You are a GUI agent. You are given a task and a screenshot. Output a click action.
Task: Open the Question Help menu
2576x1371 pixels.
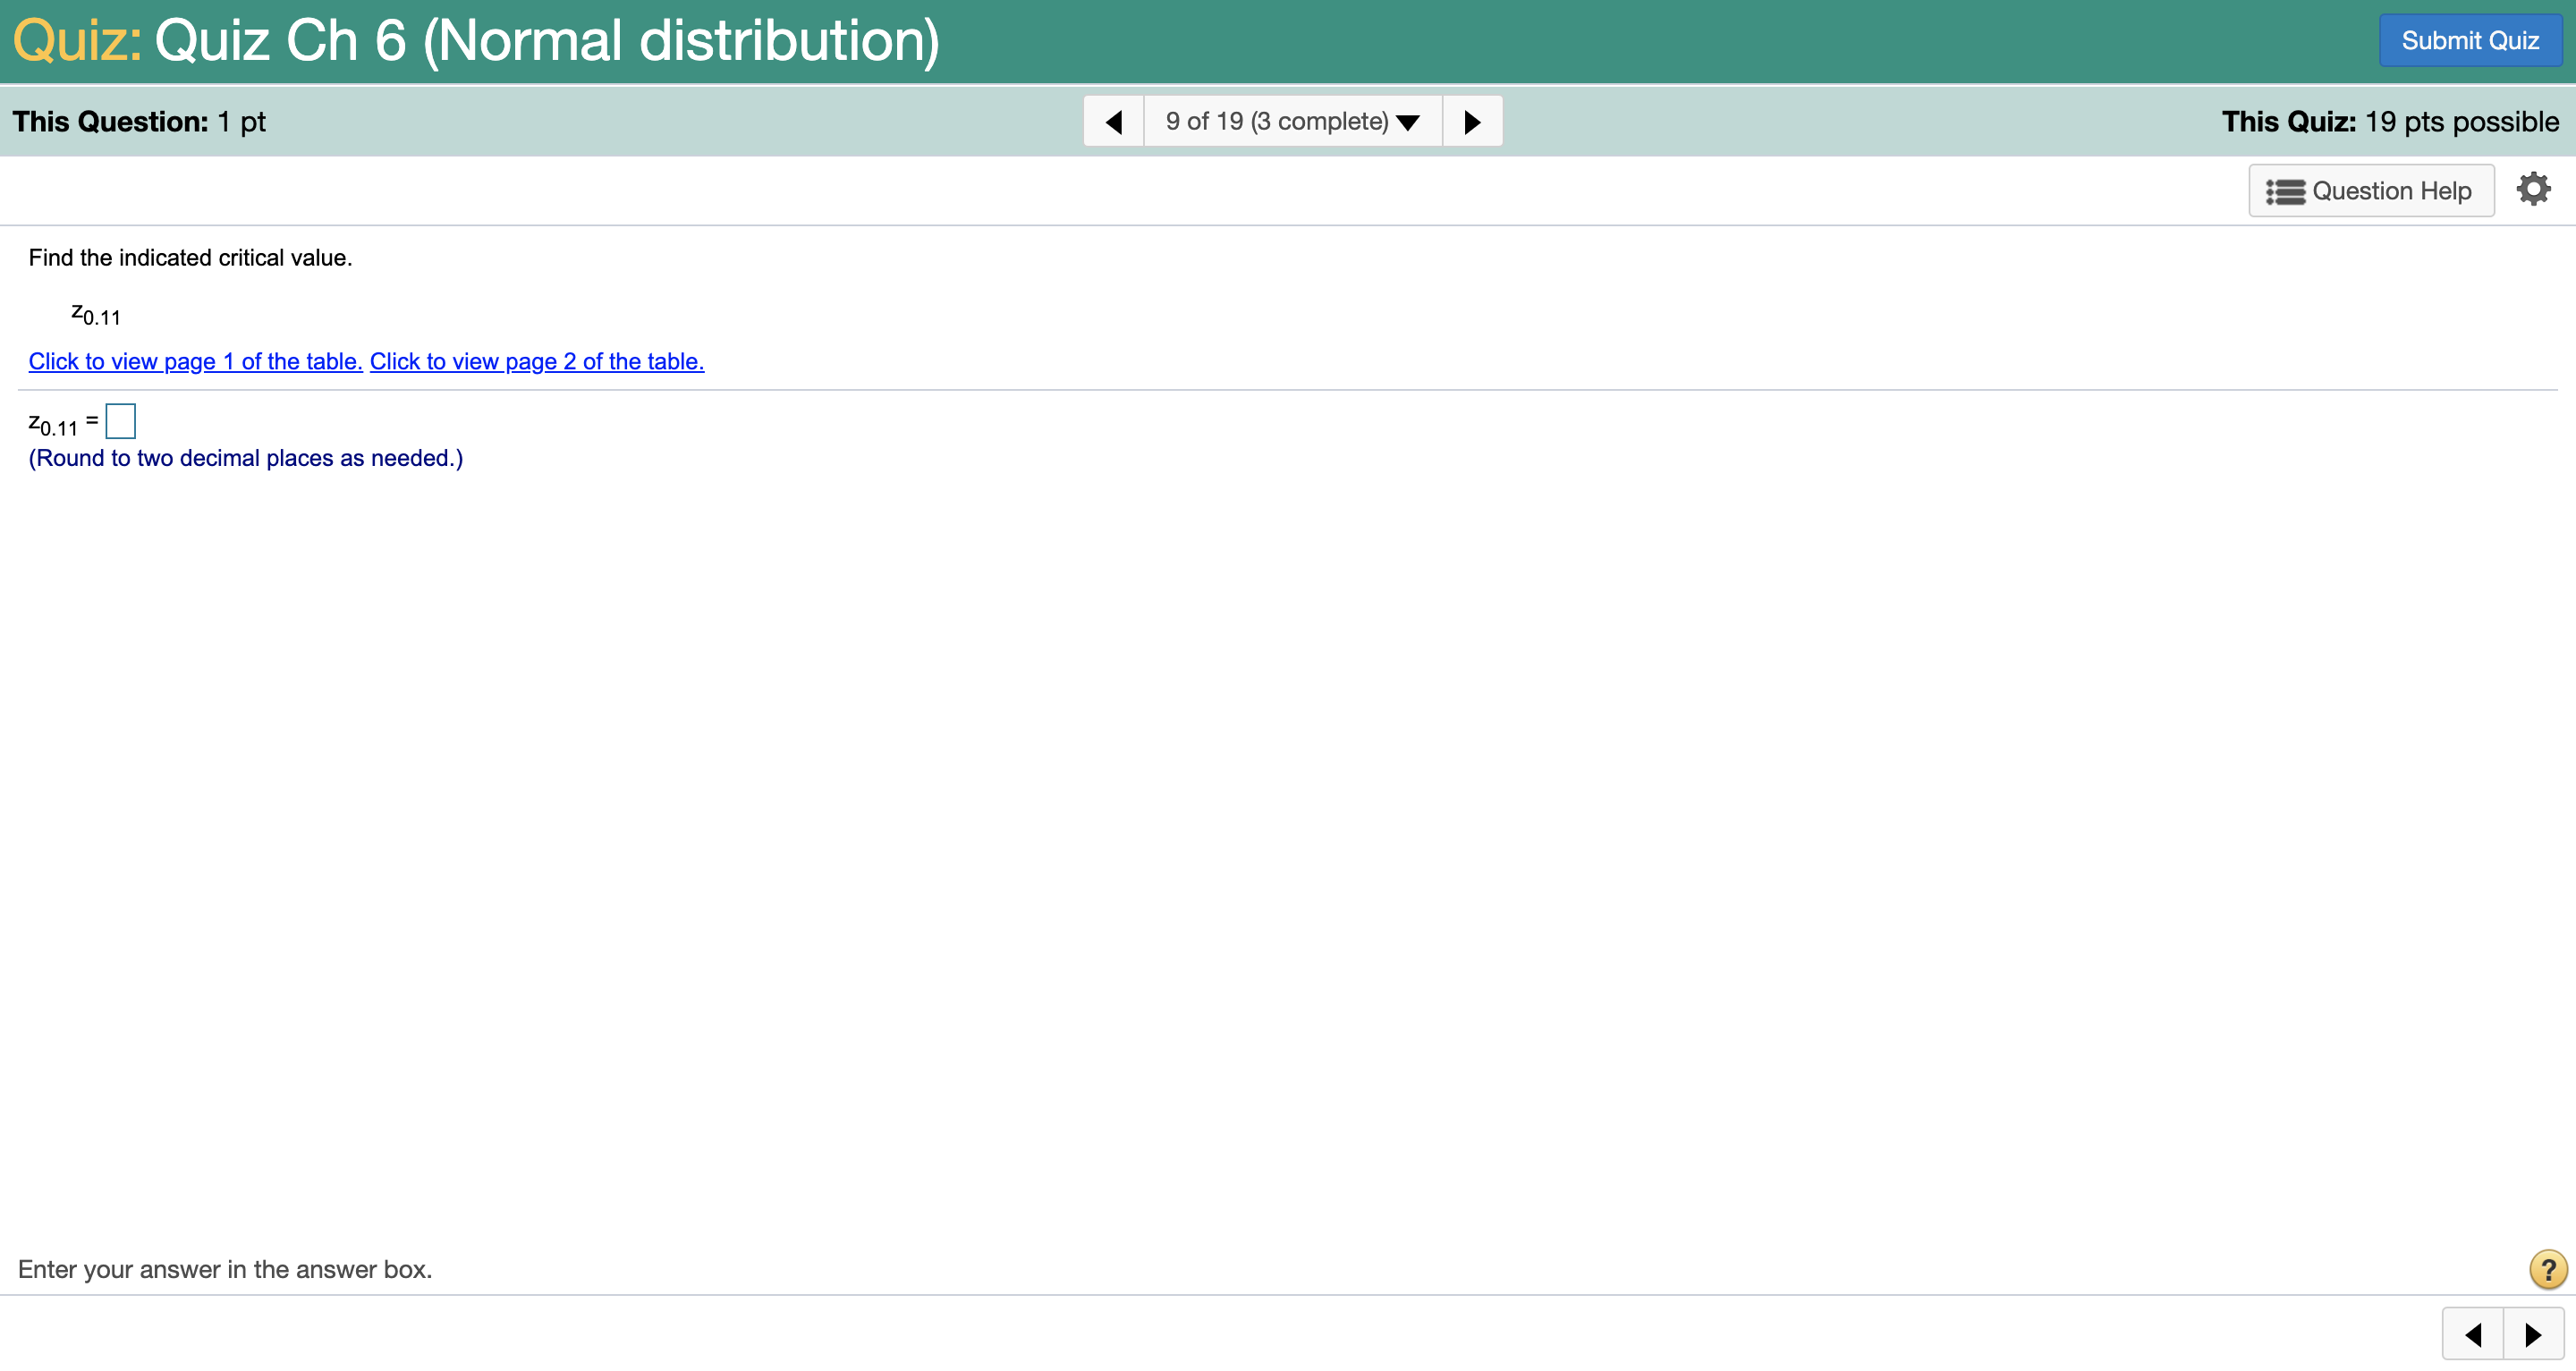[2370, 191]
